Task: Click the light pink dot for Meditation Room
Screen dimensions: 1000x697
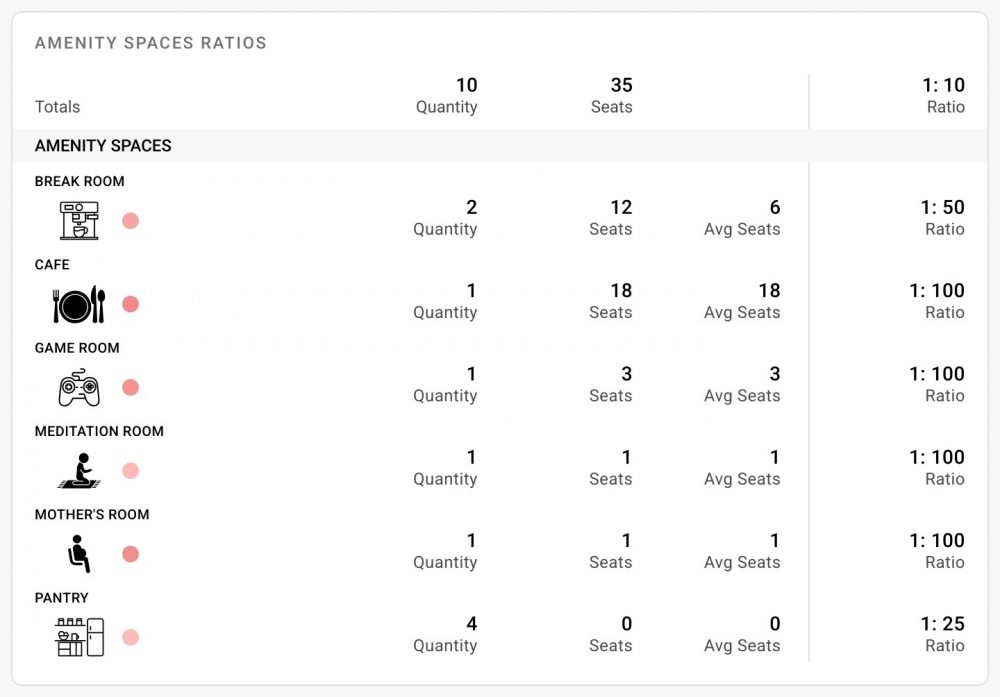Action: [131, 471]
